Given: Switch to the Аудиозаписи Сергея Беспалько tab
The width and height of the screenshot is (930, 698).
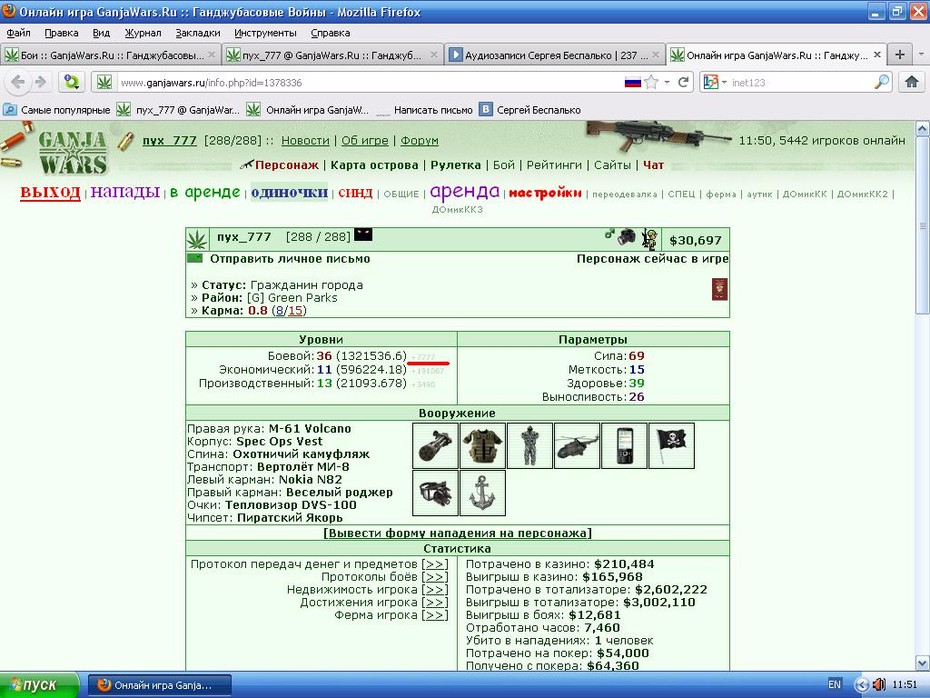Looking at the screenshot, I should tap(555, 55).
